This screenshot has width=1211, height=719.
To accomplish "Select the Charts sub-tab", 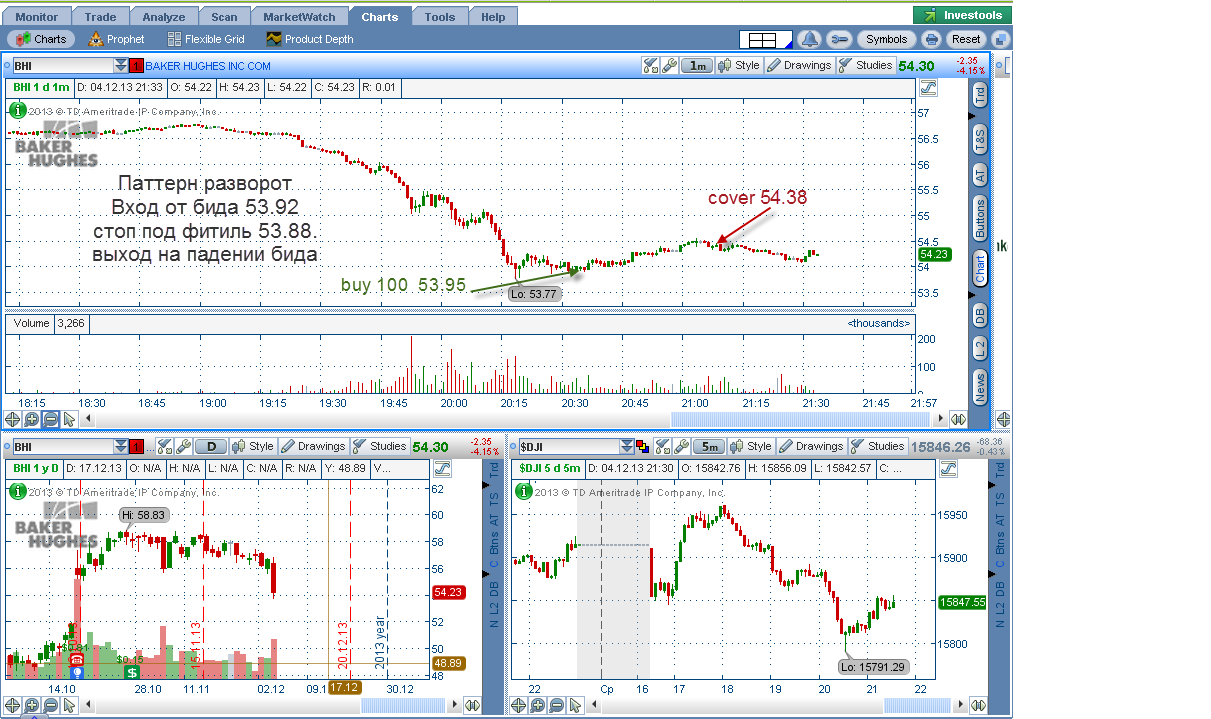I will [x=41, y=39].
